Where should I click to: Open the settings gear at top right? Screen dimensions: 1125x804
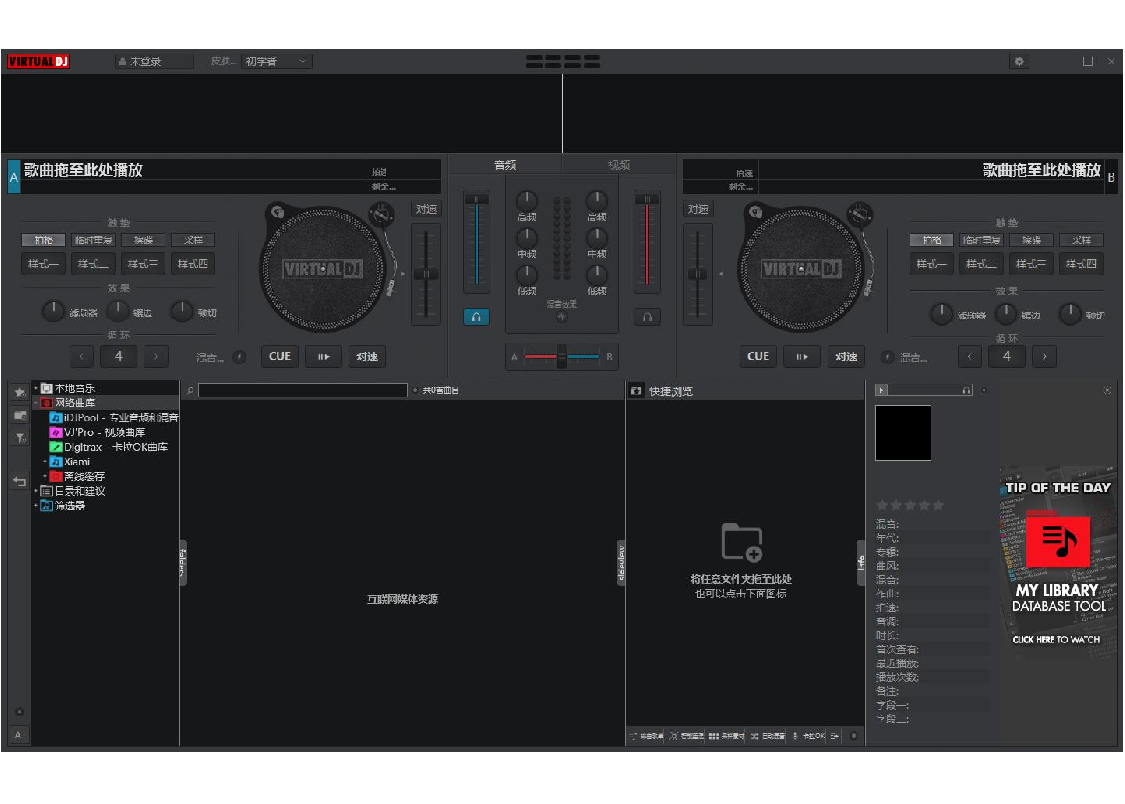(1019, 61)
